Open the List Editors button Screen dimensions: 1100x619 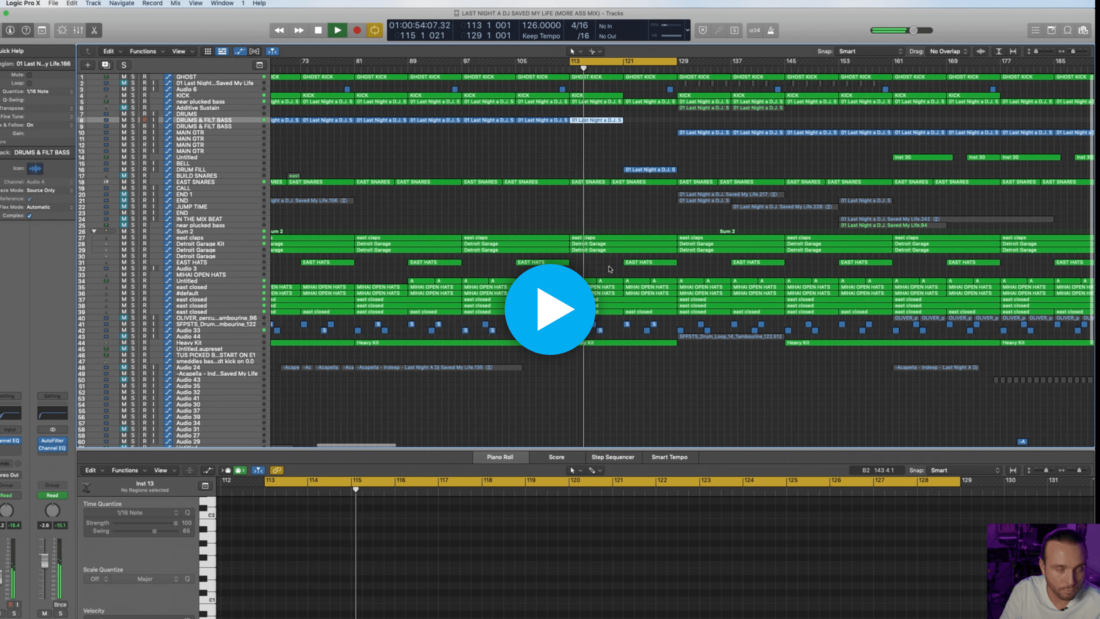click(x=1035, y=30)
